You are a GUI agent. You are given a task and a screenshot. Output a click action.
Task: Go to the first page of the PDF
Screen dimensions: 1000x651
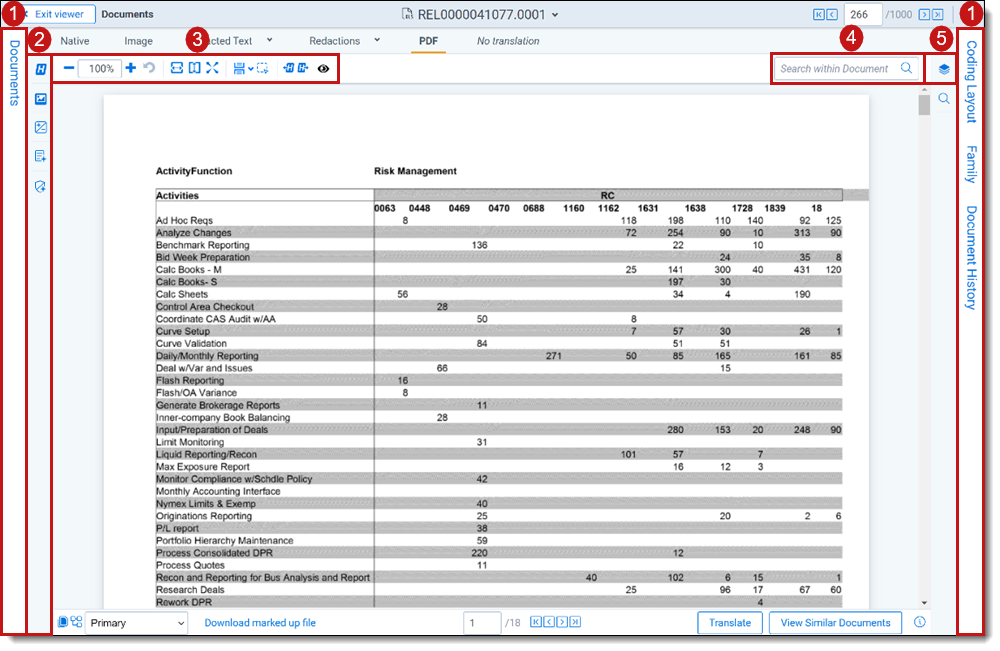tap(536, 622)
